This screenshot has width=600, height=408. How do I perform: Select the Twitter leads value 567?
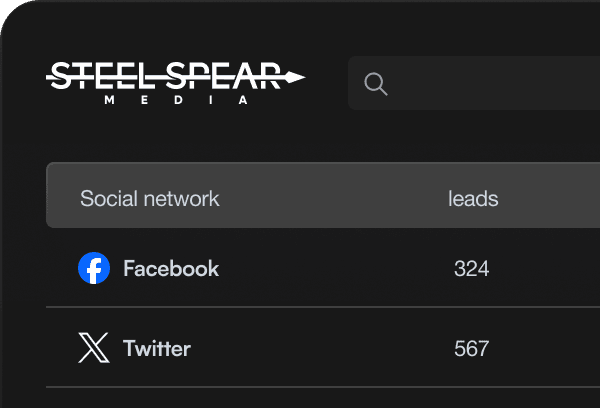click(x=471, y=348)
